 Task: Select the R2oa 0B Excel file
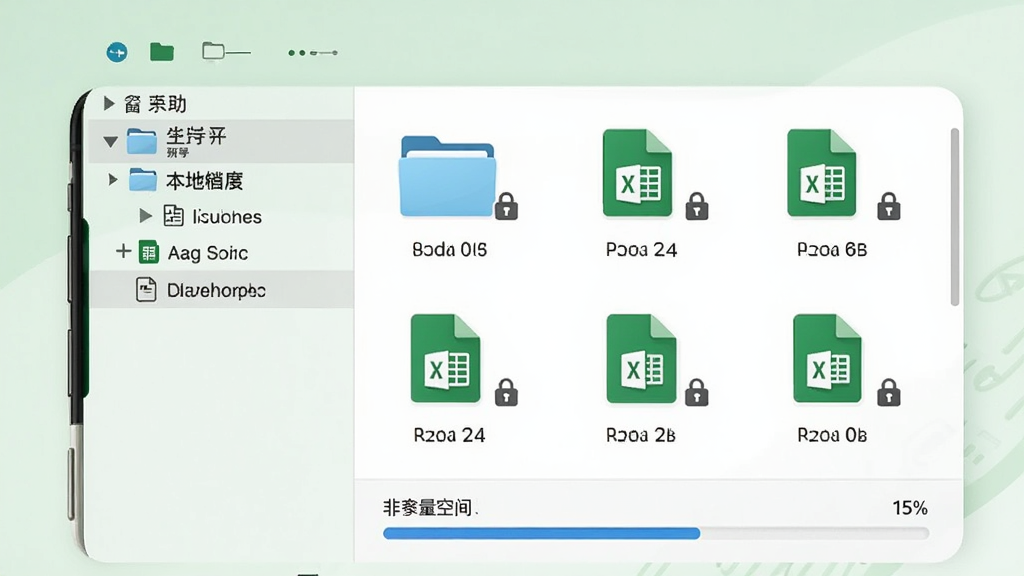tap(827, 359)
